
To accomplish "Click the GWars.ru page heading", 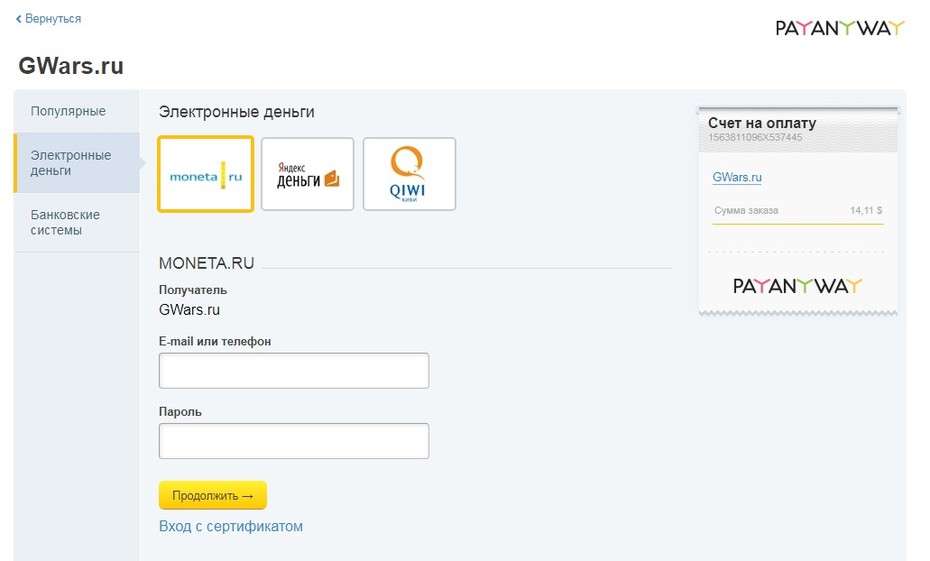I will [x=71, y=66].
